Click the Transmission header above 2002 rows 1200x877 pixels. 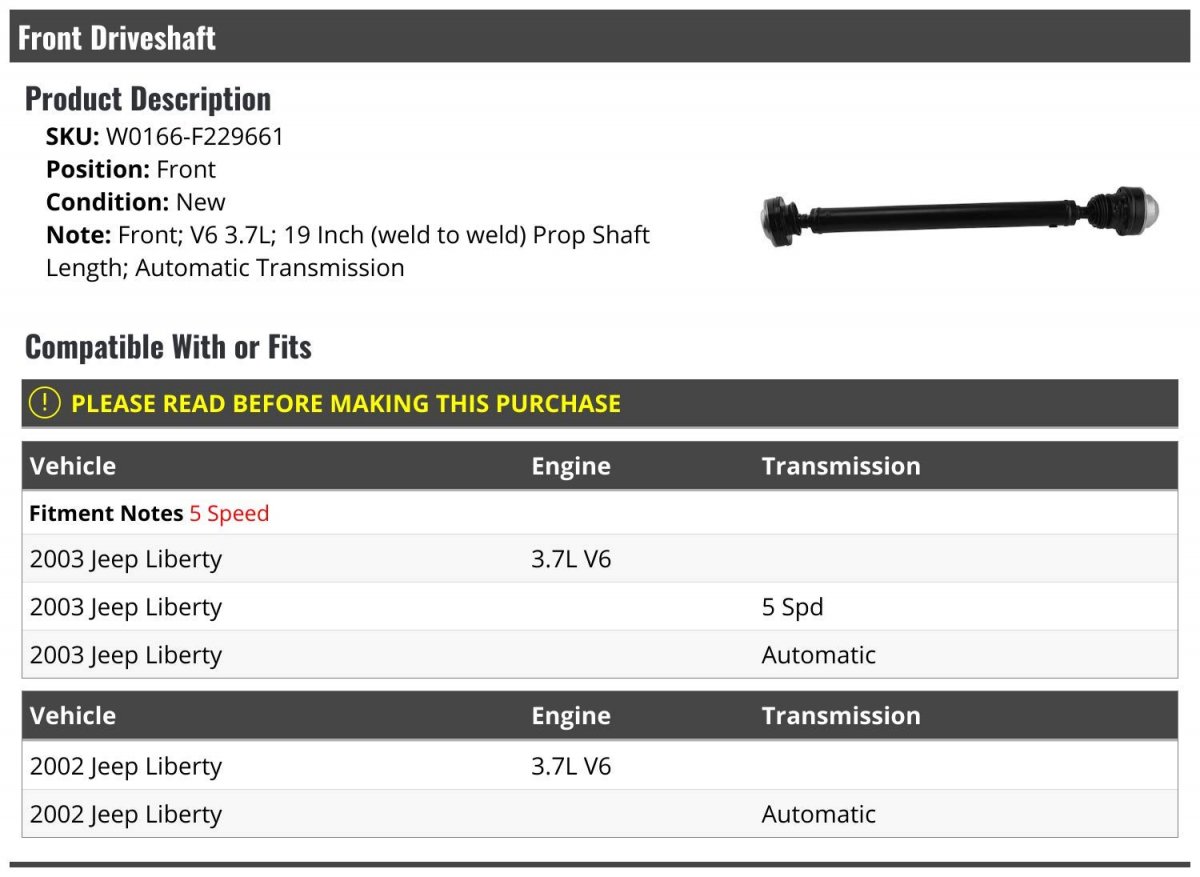pos(841,716)
